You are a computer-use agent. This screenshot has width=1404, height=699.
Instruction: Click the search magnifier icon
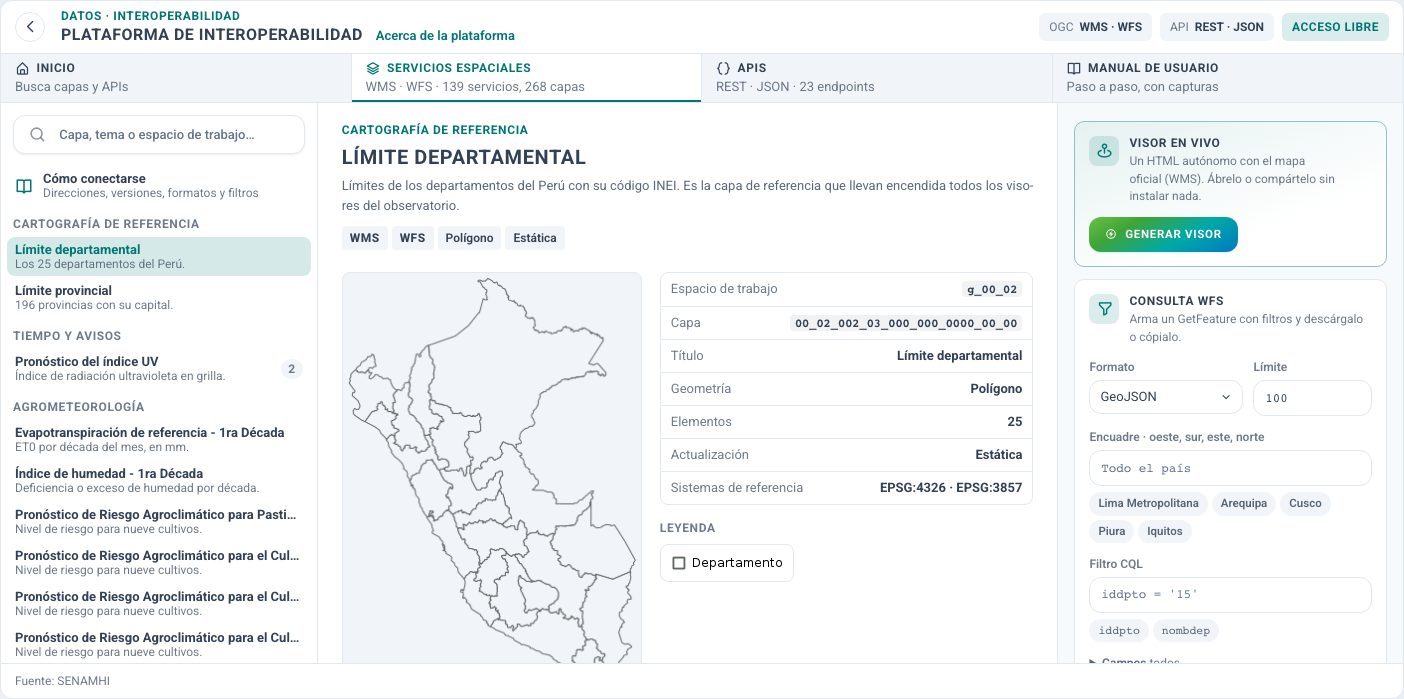[37, 134]
